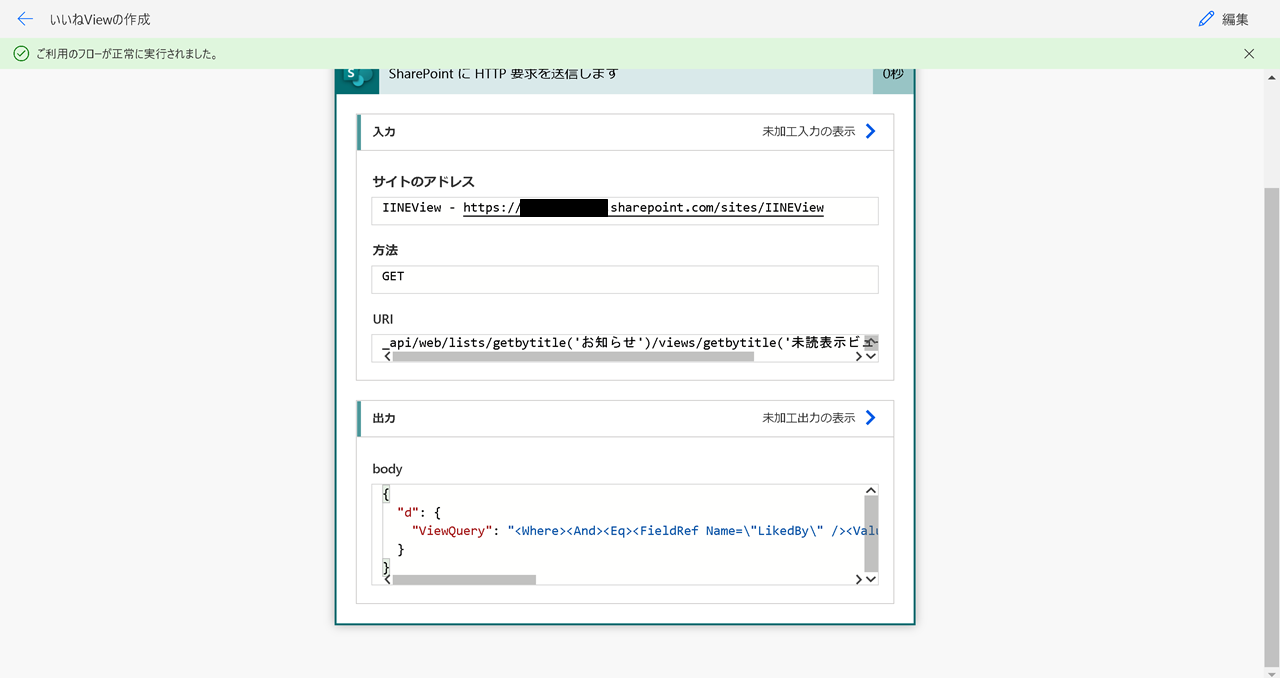This screenshot has height=678, width=1280.
Task: Click chevron next to 未加工入力の表示
Action: tap(870, 131)
